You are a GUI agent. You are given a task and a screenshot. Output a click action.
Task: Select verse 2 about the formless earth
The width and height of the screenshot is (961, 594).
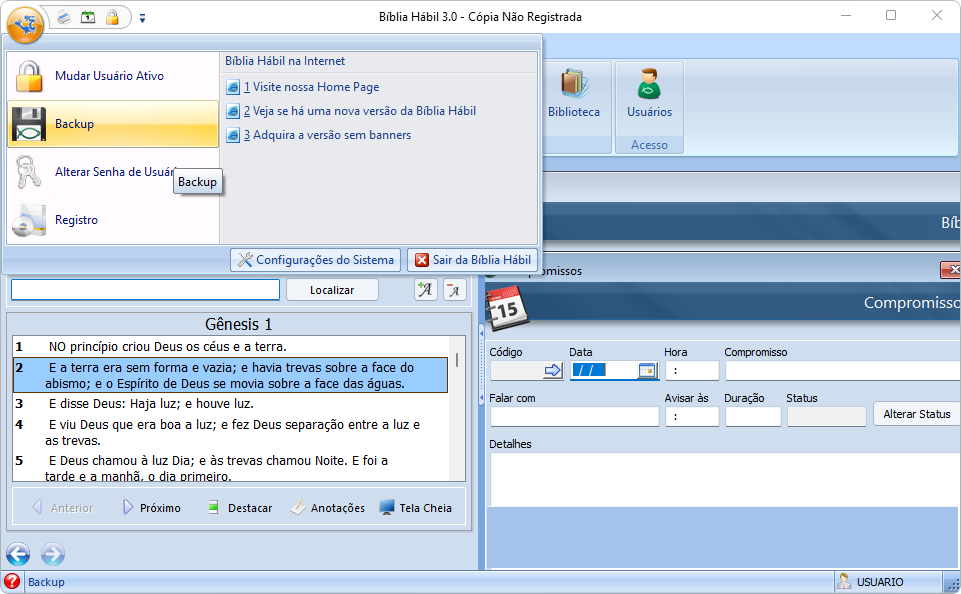point(230,375)
